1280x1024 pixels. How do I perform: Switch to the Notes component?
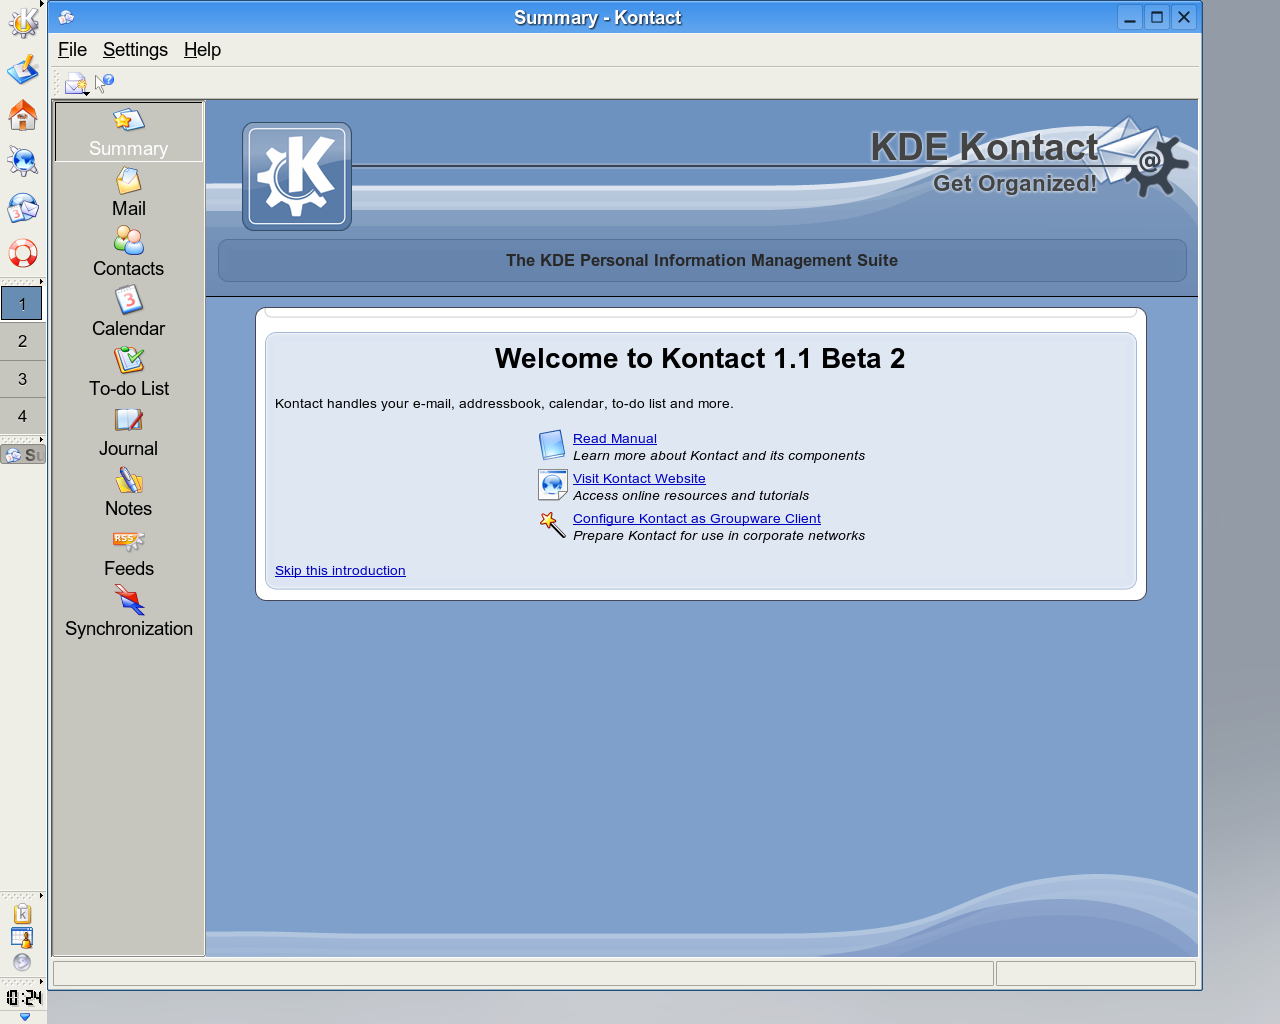[129, 492]
